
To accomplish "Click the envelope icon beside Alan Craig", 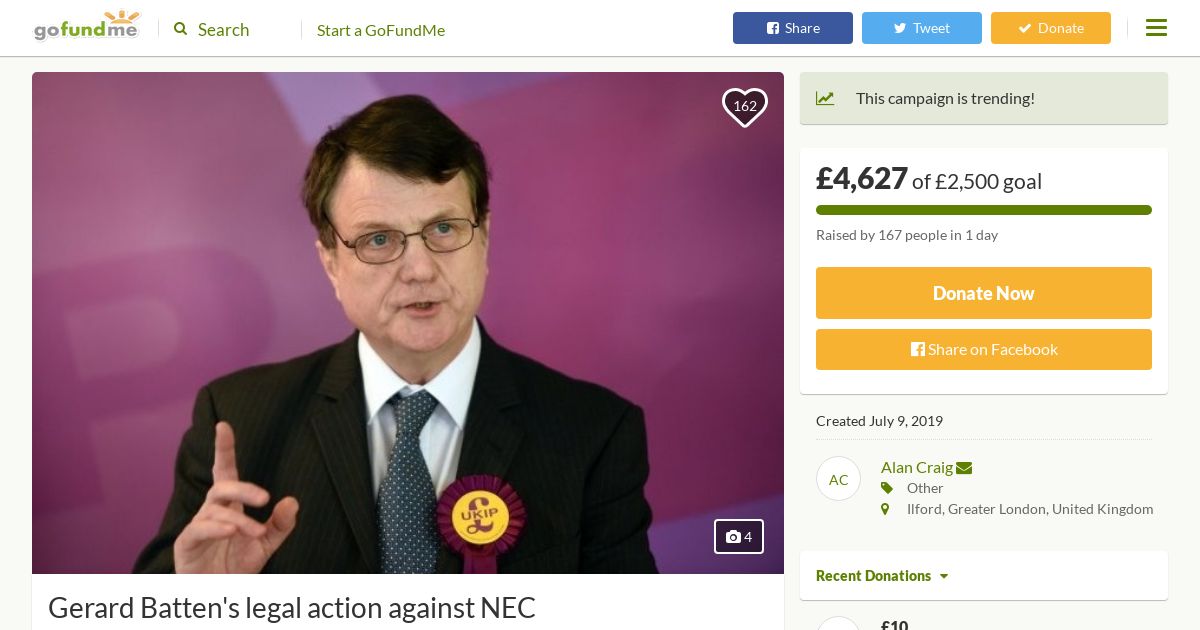I will (x=964, y=468).
